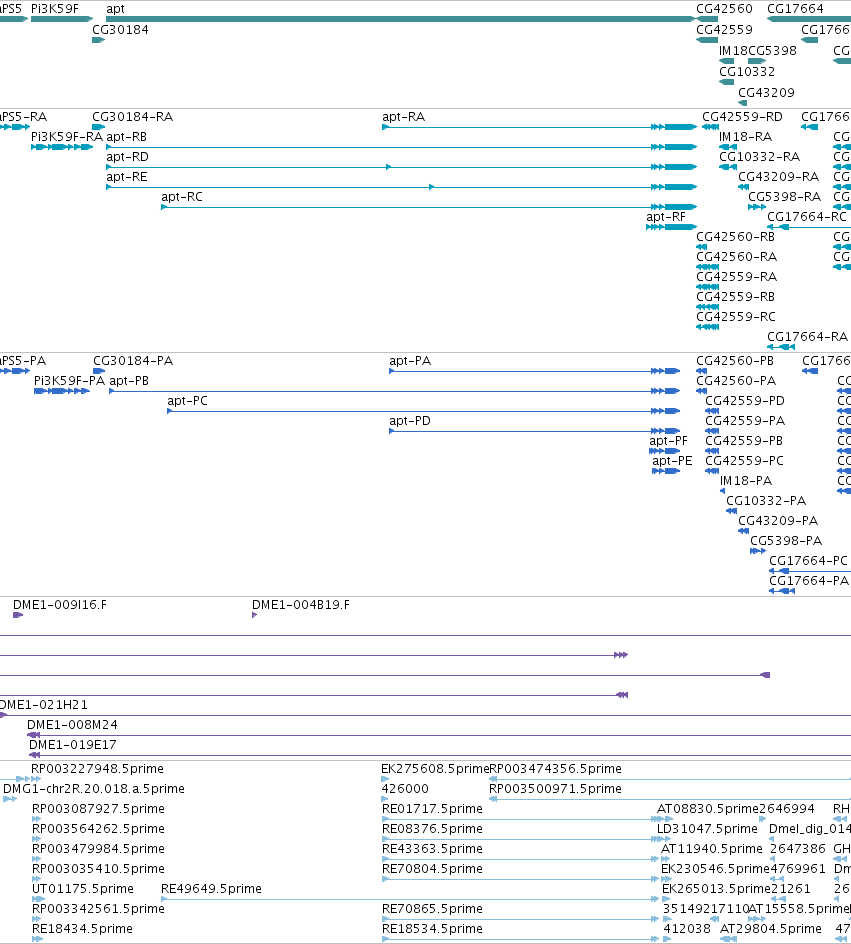Viewport: 851px width, 944px height.
Task: Click the RE01717.5prime EST label
Action: pyautogui.click(x=432, y=809)
